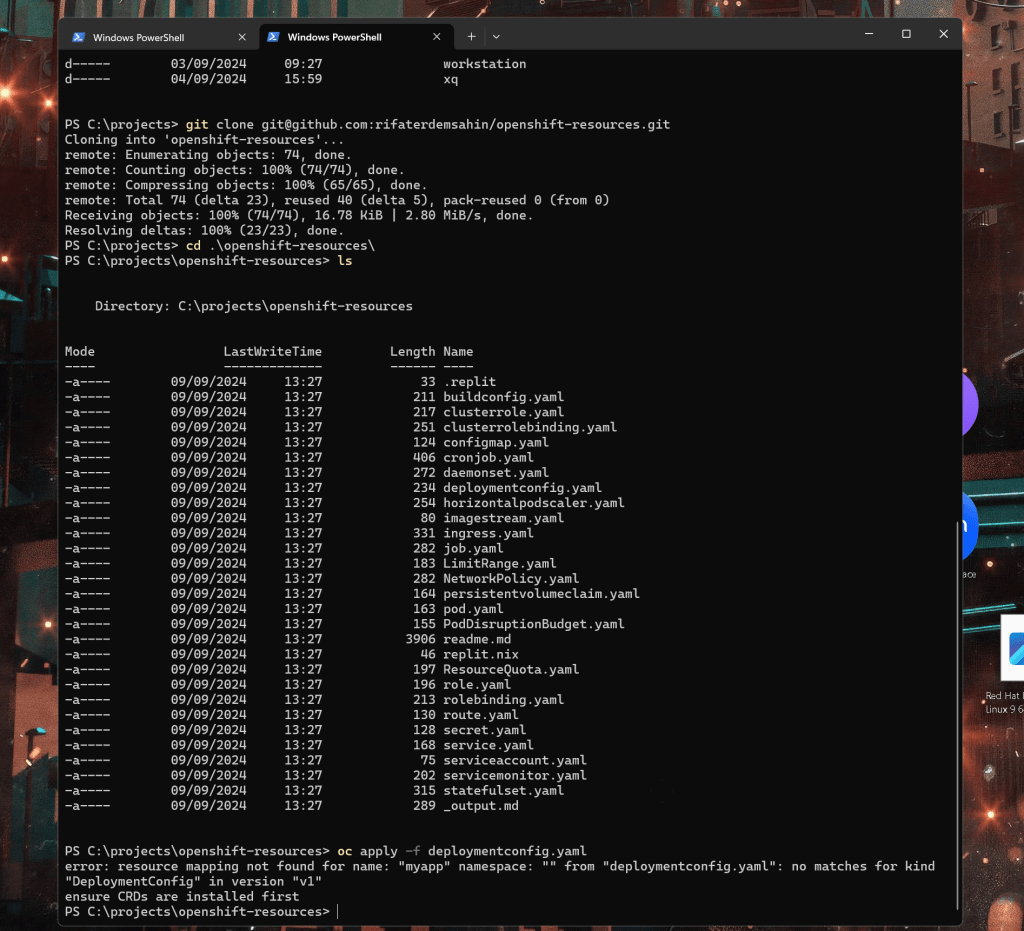Click the terminal vertical scrollbar thumb
The height and width of the screenshot is (931, 1024).
957,714
